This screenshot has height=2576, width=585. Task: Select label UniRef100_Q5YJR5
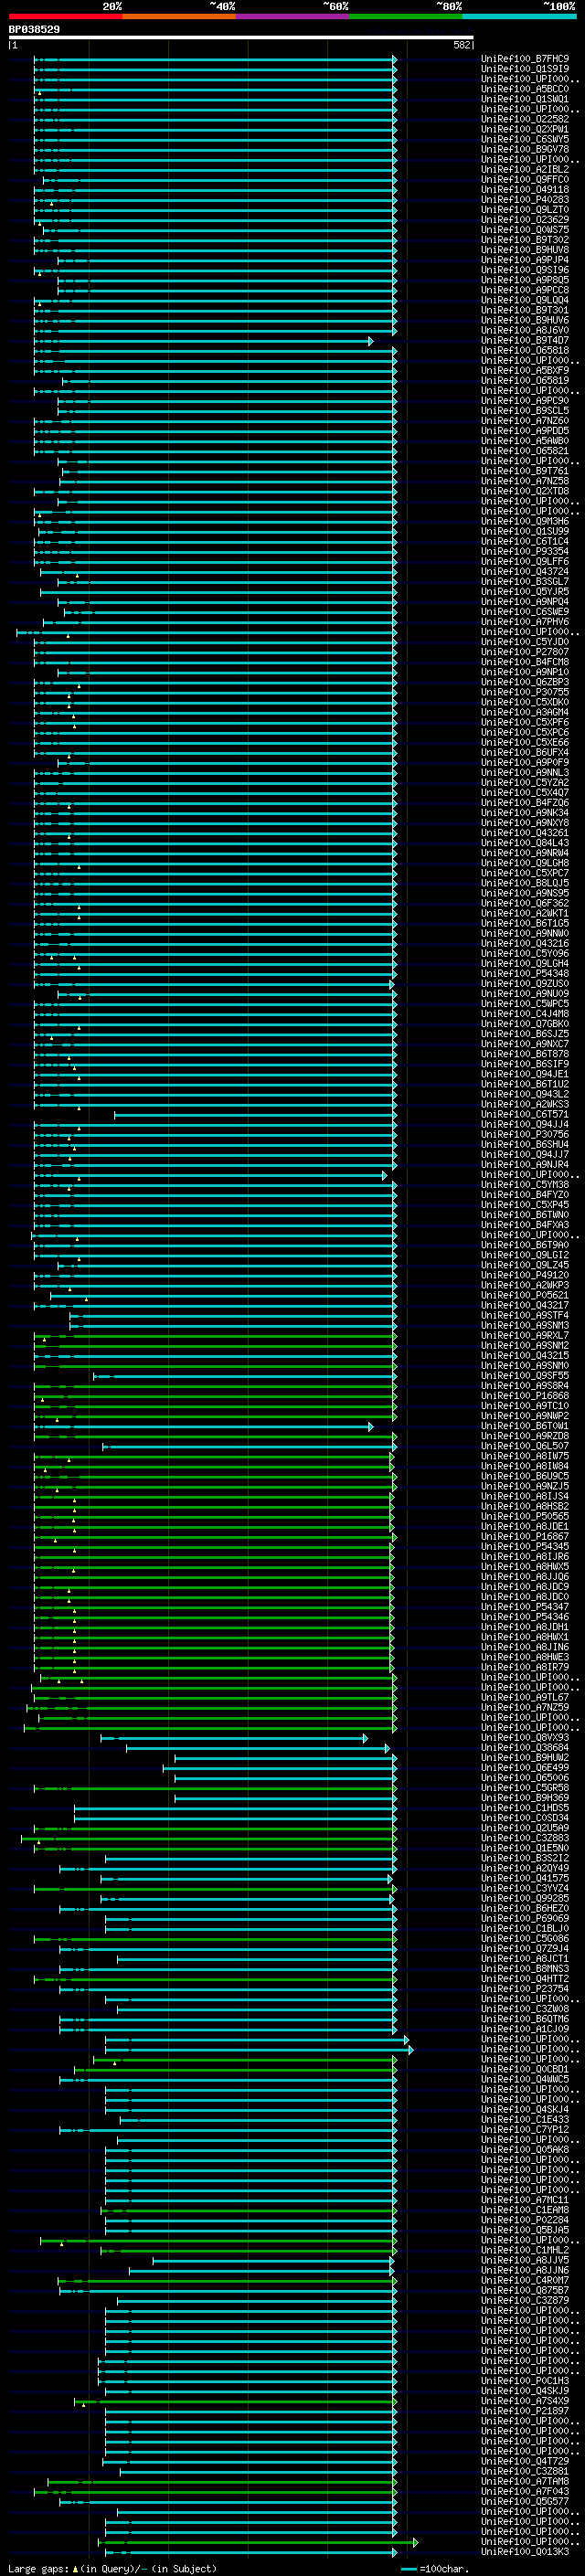click(525, 592)
